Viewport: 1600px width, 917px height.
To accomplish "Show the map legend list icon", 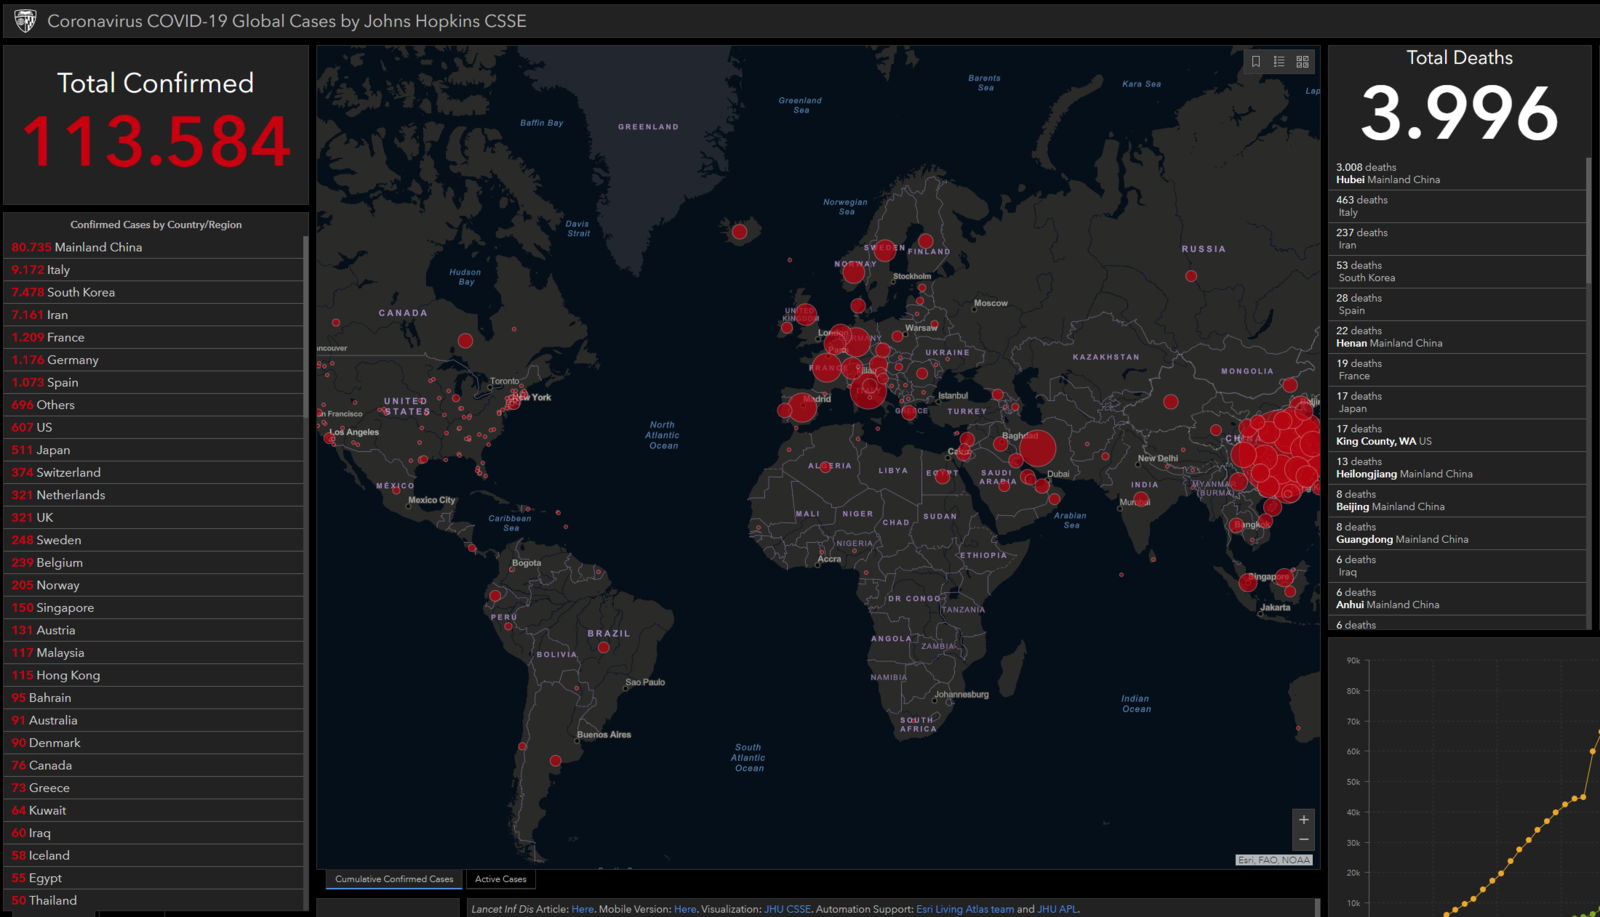I will (x=1279, y=62).
